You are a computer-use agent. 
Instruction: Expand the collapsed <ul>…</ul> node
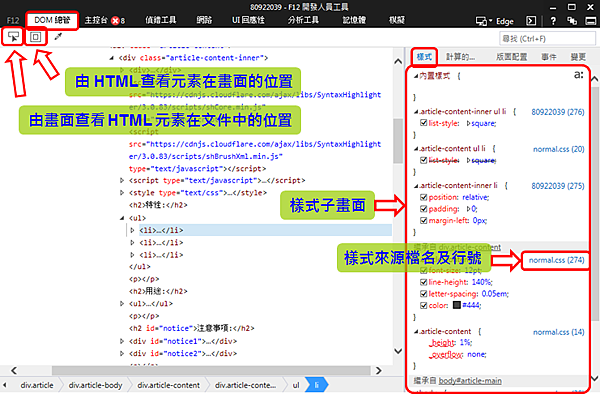click(x=122, y=304)
